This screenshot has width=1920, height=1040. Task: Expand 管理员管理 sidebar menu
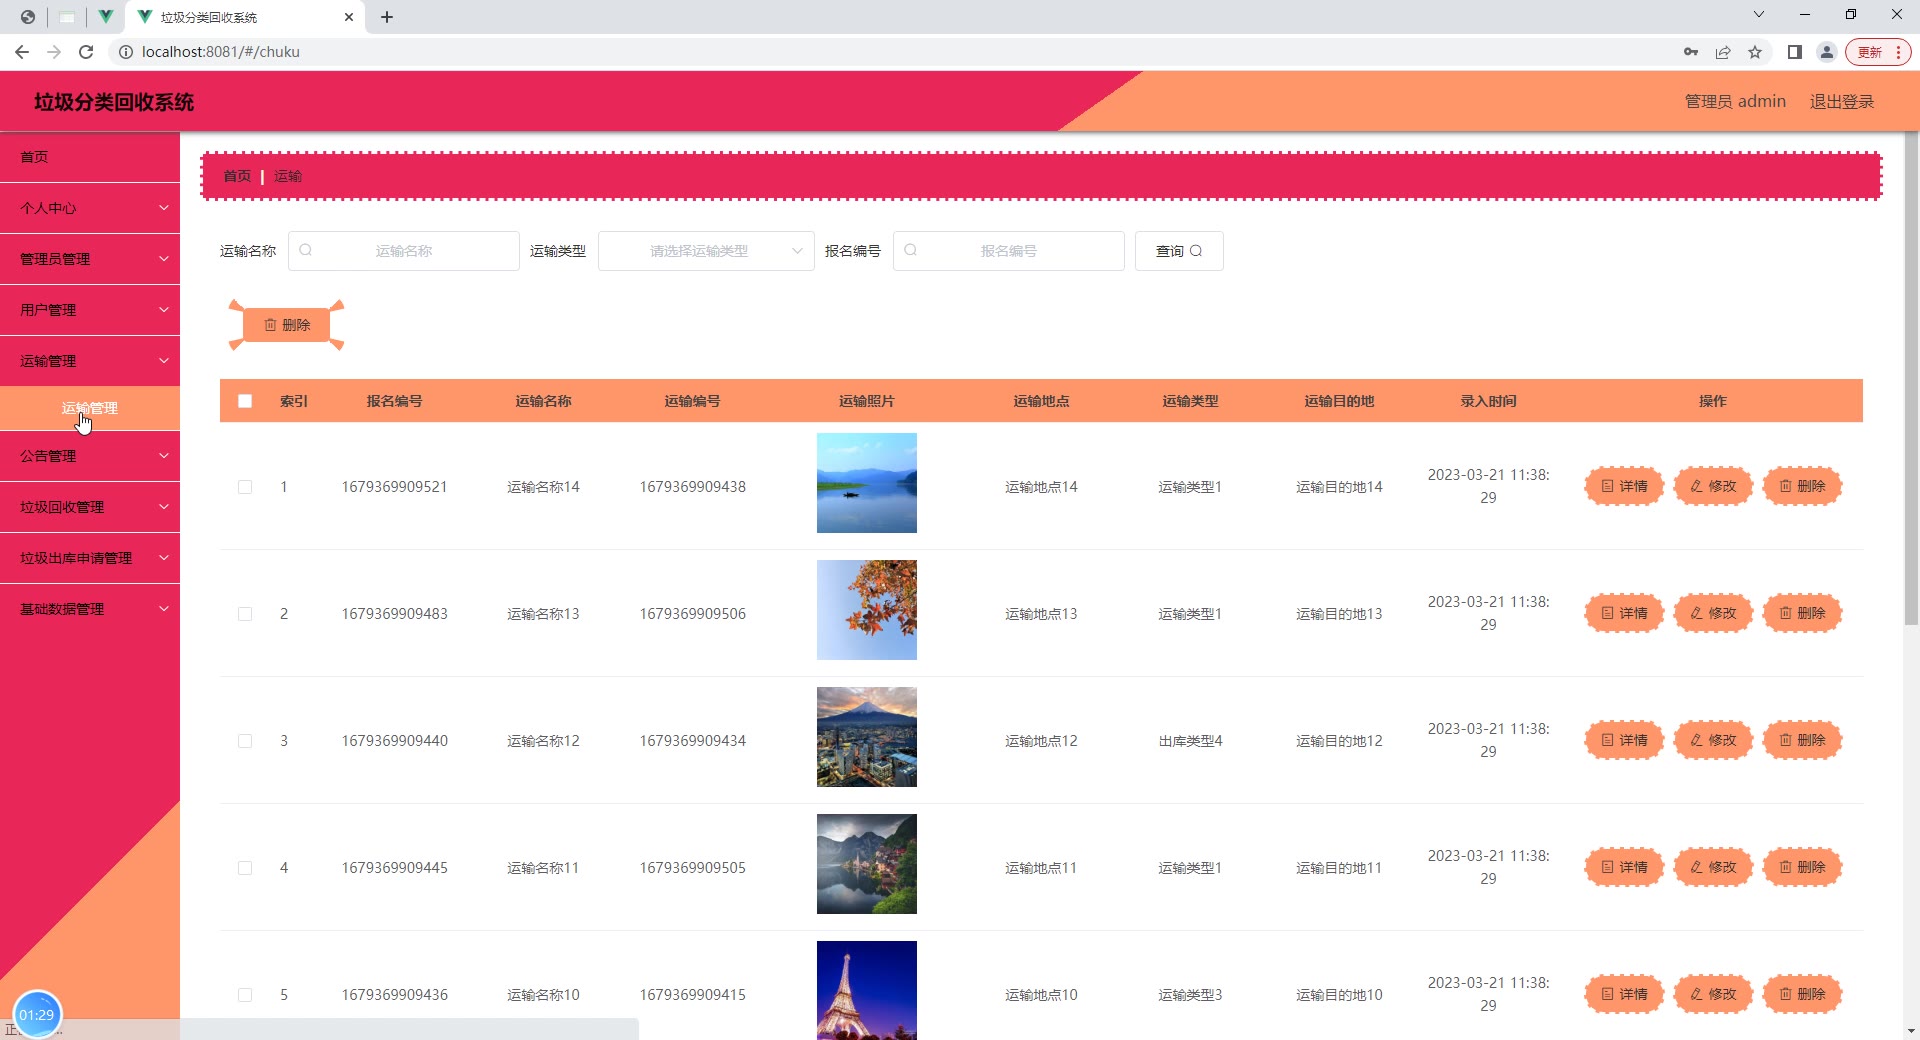[90, 259]
